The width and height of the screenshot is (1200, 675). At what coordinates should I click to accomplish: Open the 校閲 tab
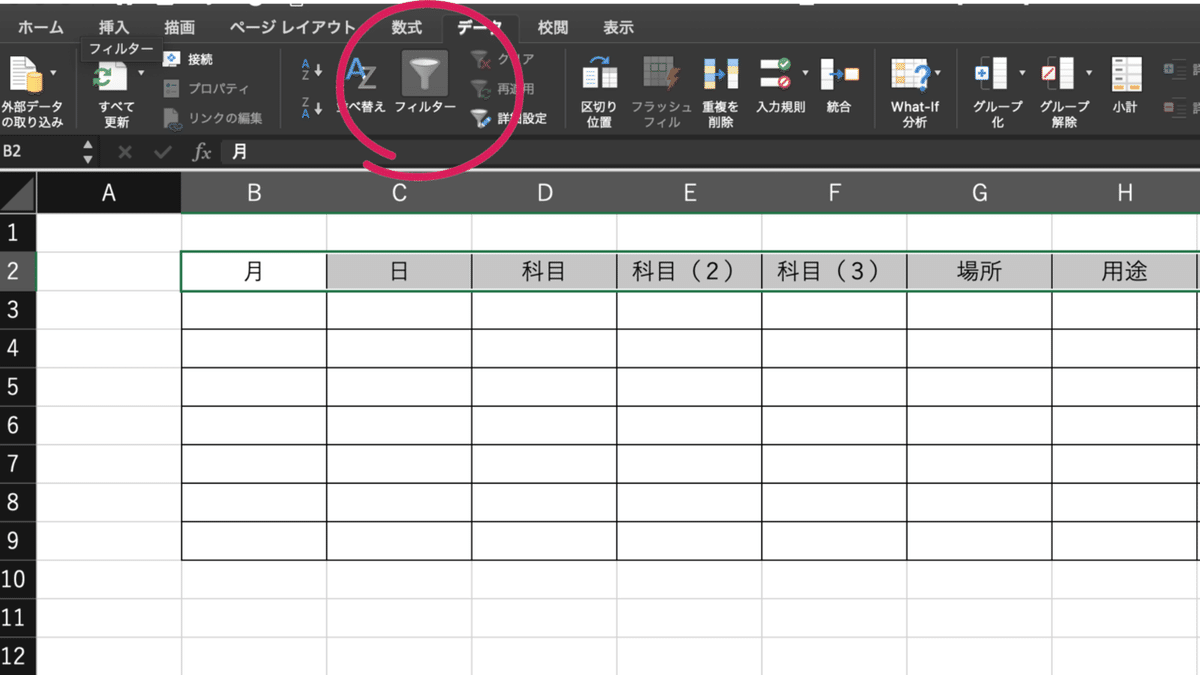tap(553, 28)
